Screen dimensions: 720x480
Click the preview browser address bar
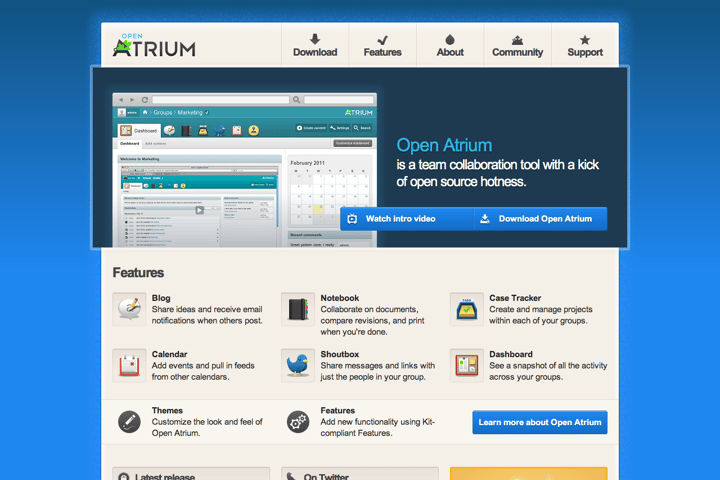tap(221, 100)
